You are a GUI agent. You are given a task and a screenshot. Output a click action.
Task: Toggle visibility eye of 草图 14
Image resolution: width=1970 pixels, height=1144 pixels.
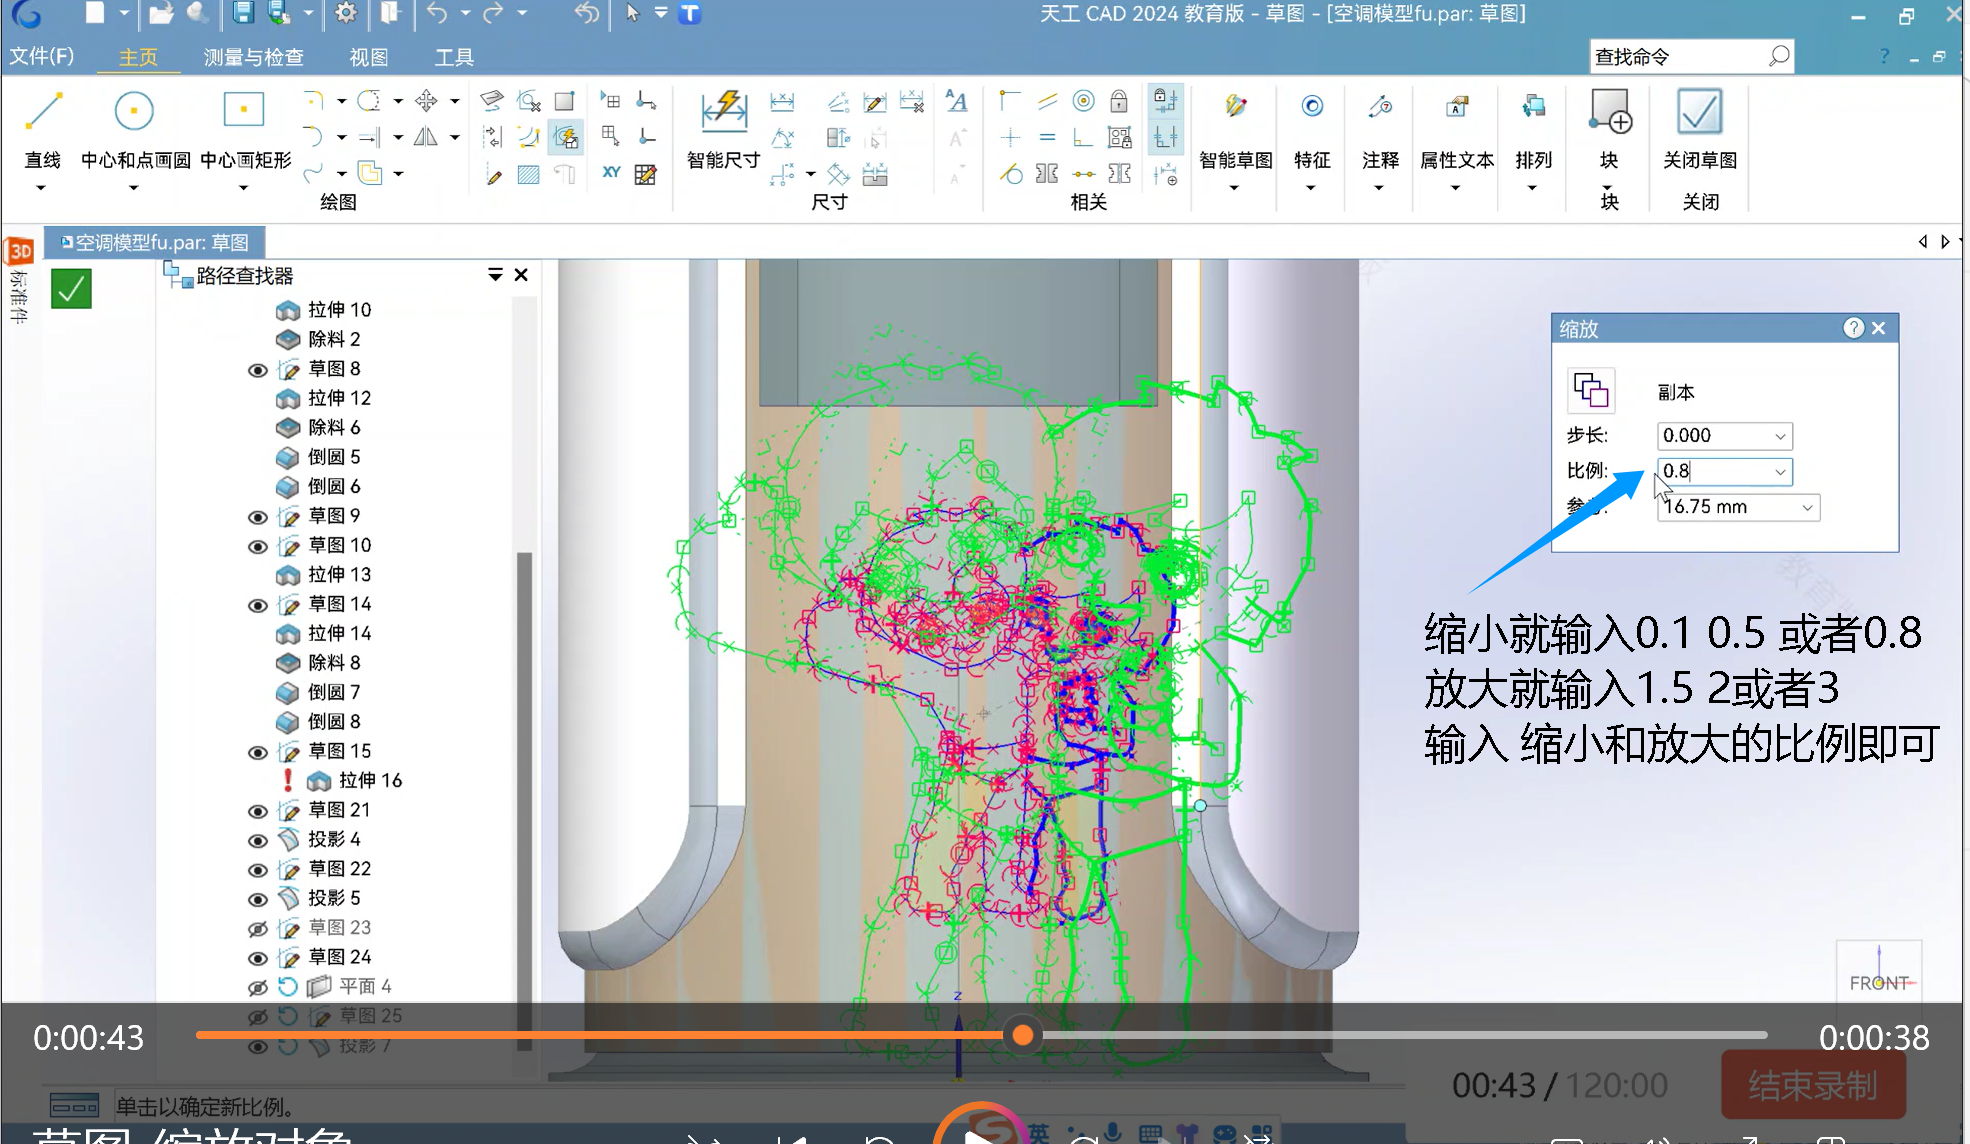pyautogui.click(x=258, y=605)
